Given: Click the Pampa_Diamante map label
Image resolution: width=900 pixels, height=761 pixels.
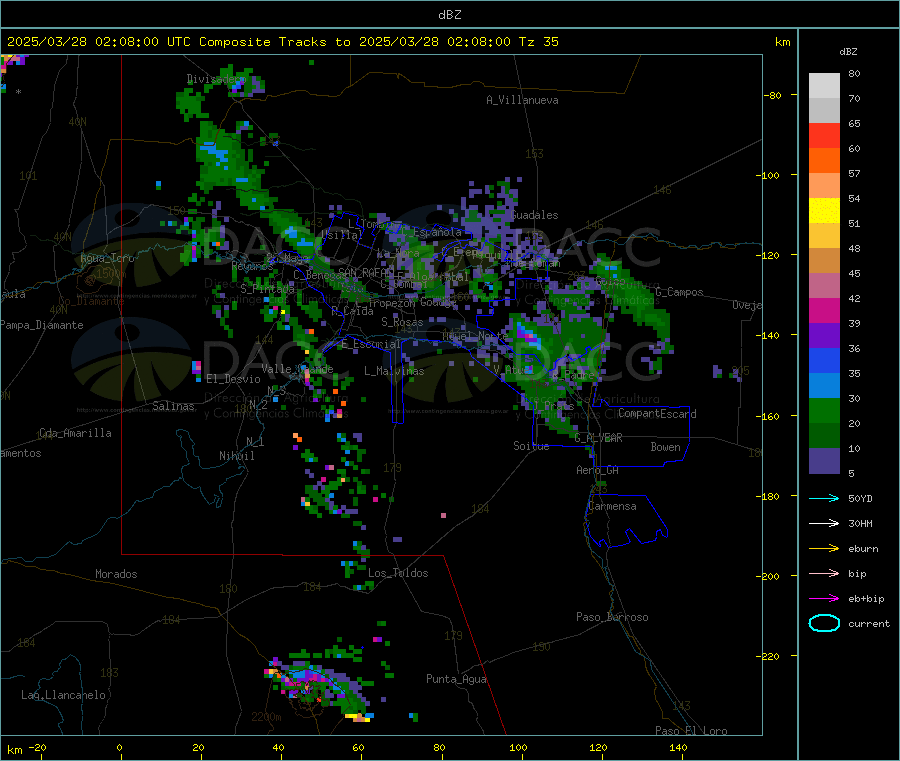Looking at the screenshot, I should point(41,325).
